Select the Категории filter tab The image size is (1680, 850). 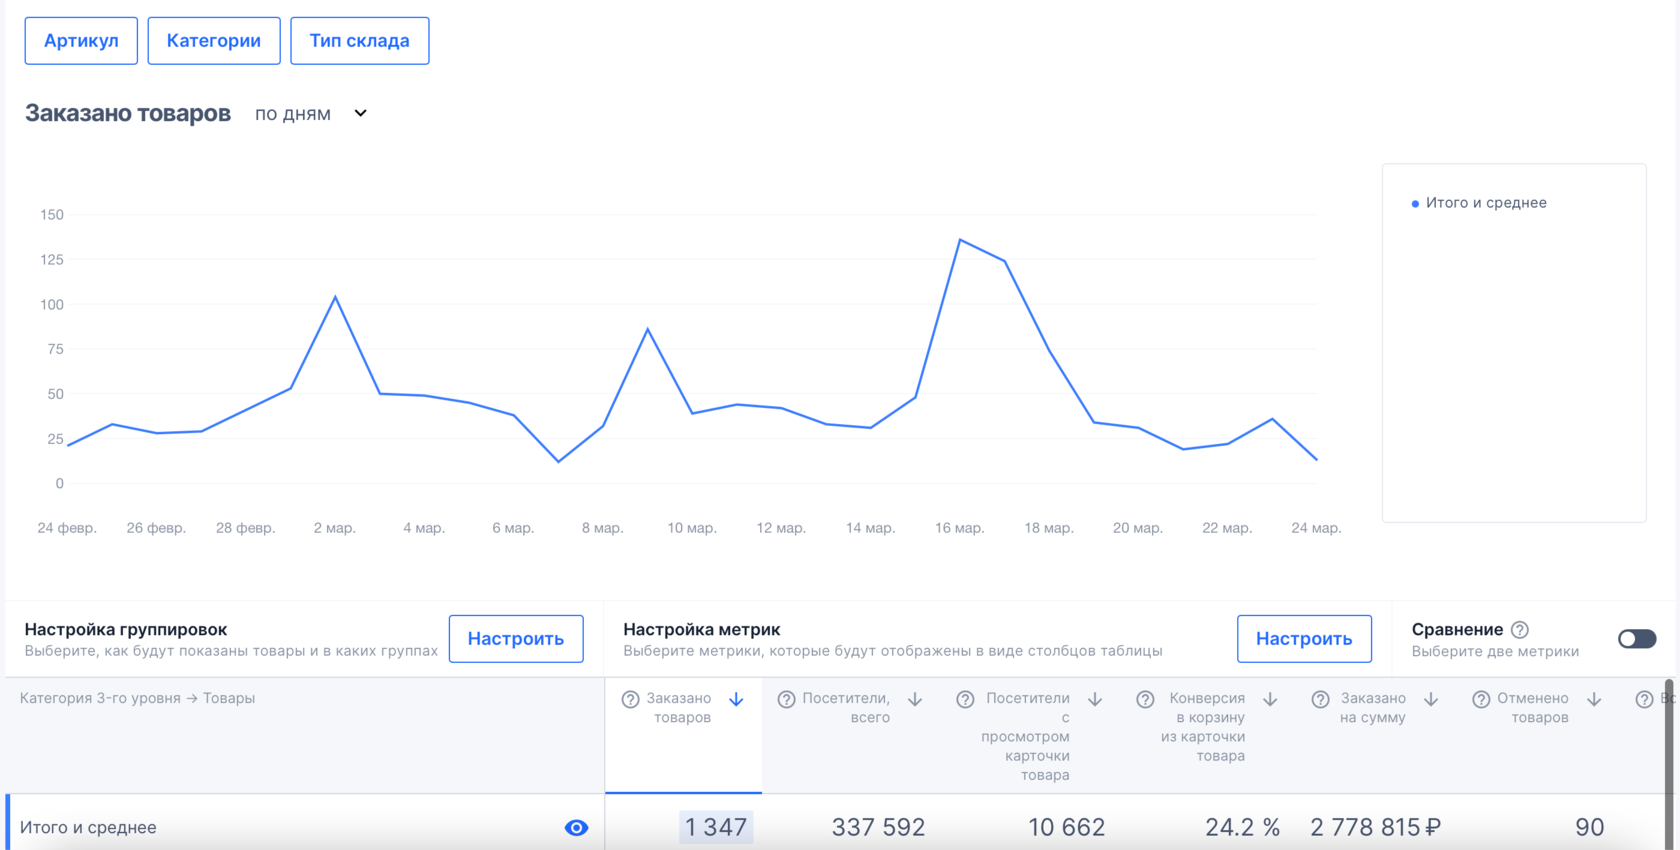214,41
